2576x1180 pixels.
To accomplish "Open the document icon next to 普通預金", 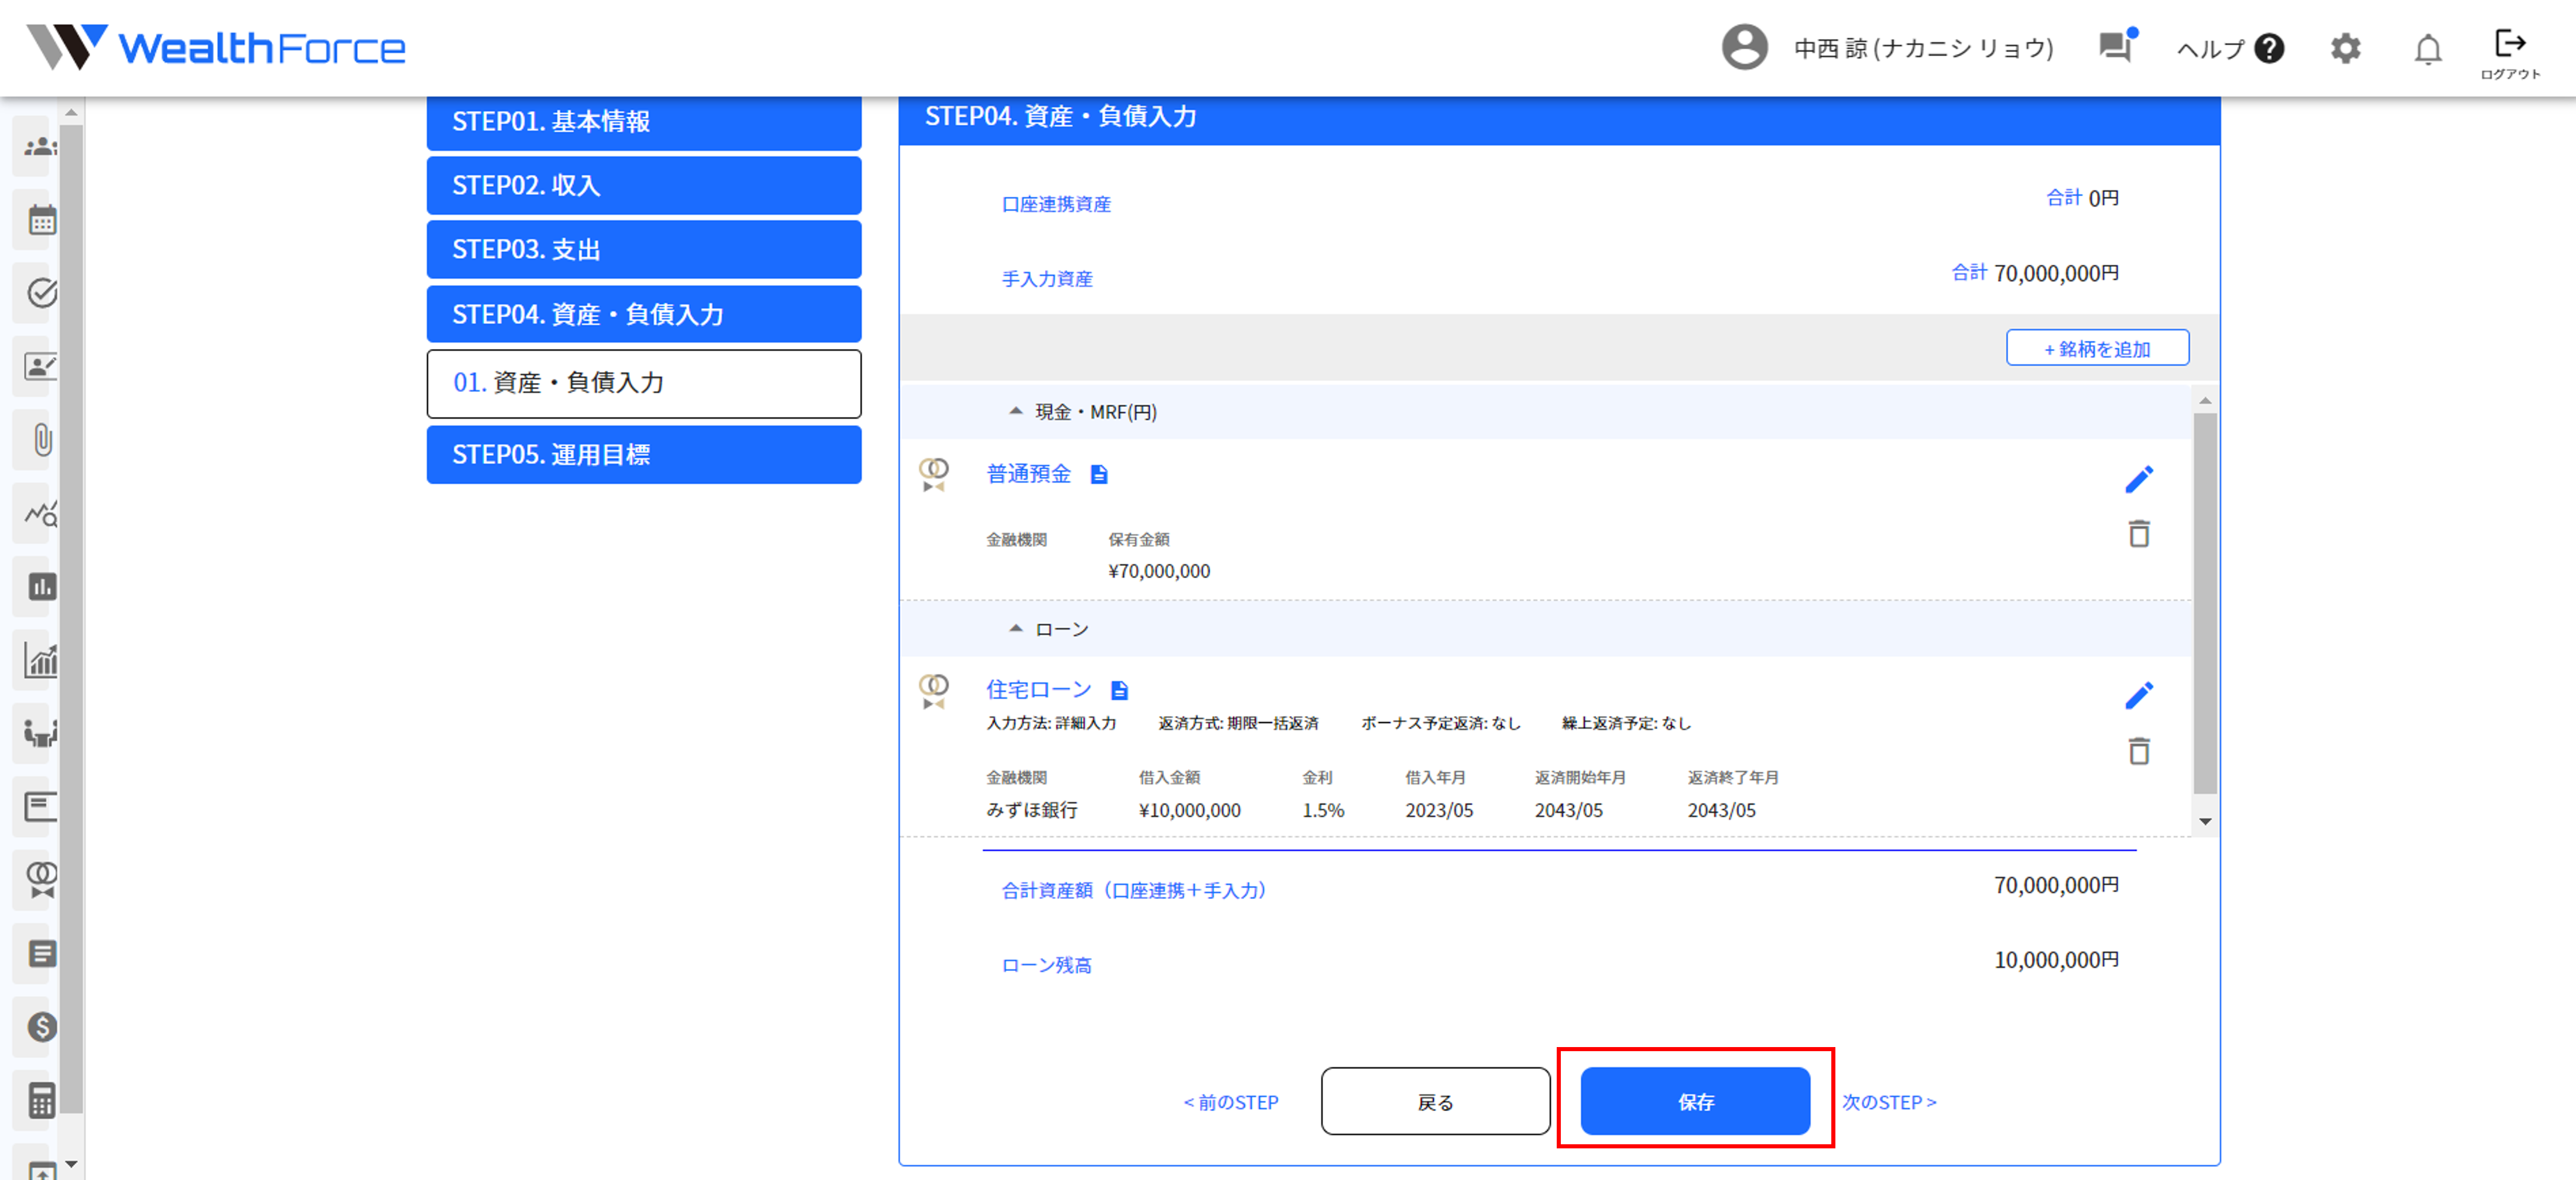I will pyautogui.click(x=1099, y=474).
